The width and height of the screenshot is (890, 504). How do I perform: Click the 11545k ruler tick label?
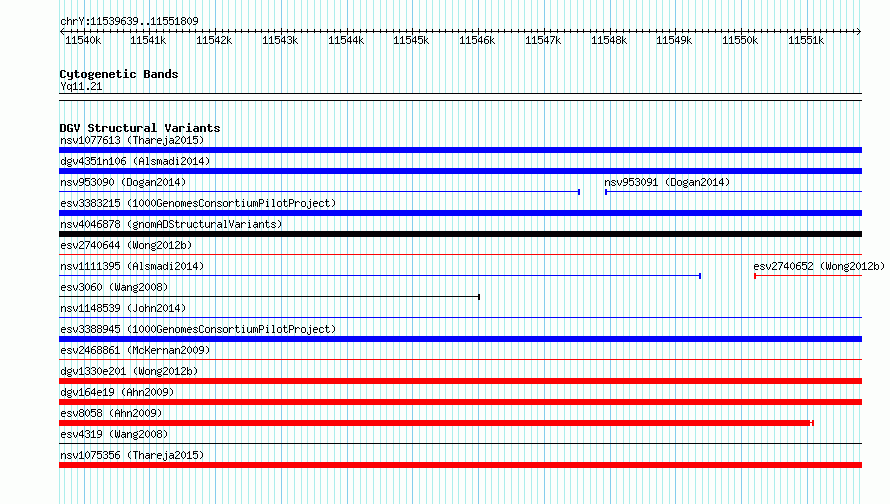point(411,40)
